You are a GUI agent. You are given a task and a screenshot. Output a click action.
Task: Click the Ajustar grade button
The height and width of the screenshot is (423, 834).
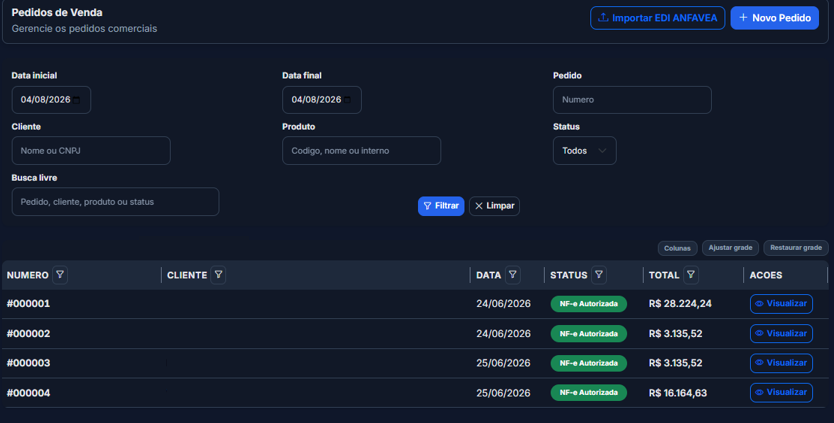point(730,248)
